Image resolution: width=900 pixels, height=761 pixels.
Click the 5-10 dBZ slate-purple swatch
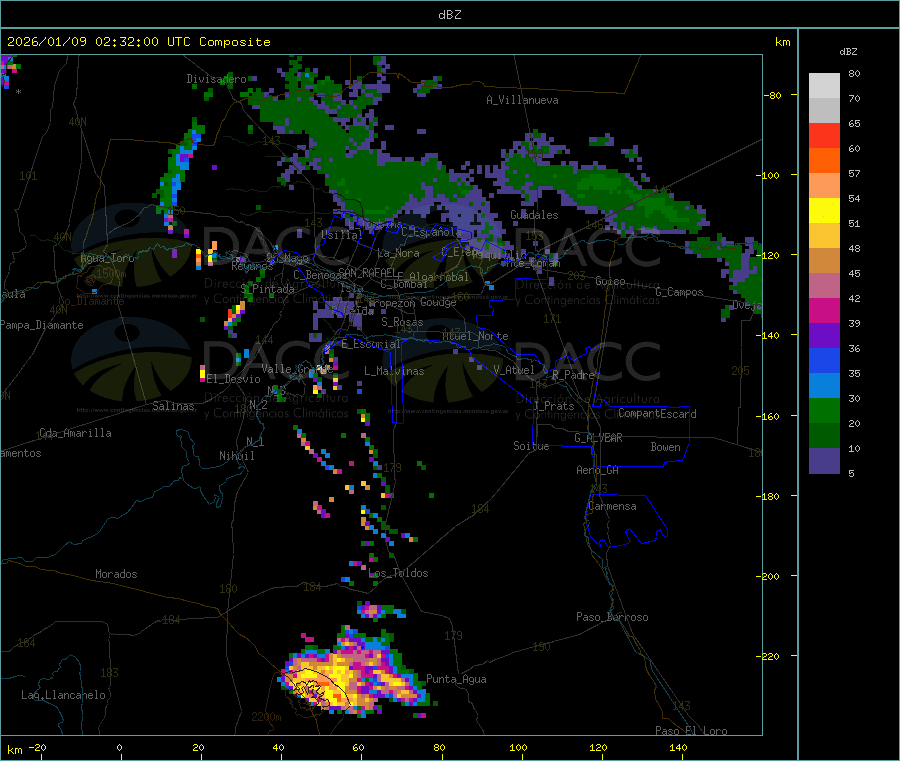[824, 461]
